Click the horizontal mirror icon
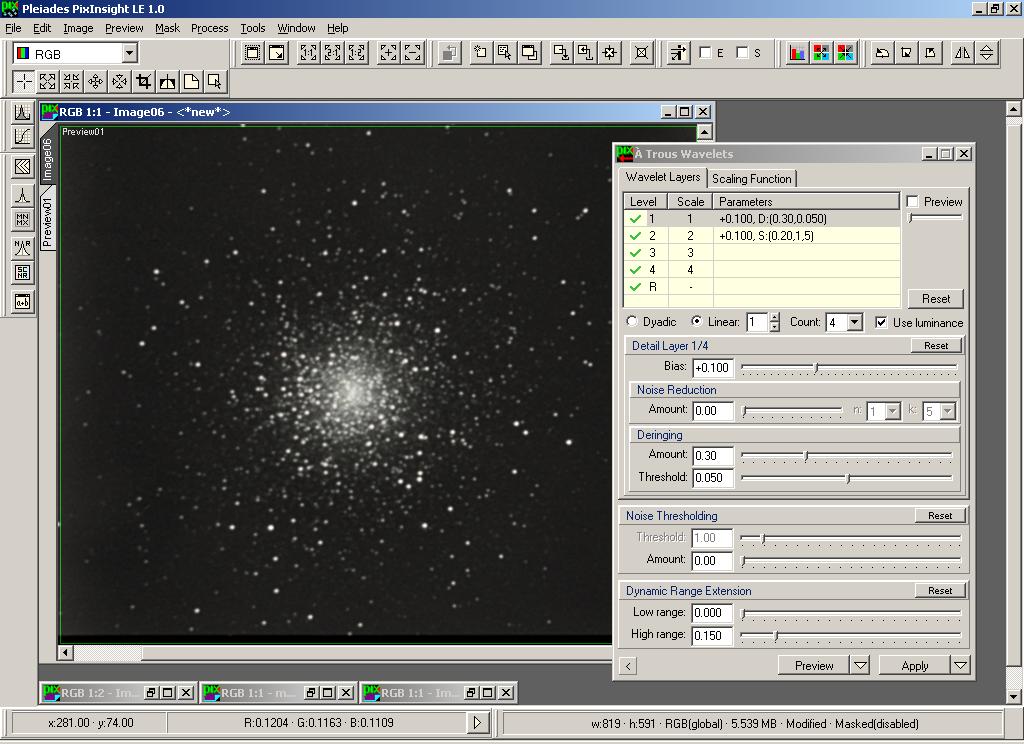Viewport: 1024px width, 744px height. [x=962, y=53]
